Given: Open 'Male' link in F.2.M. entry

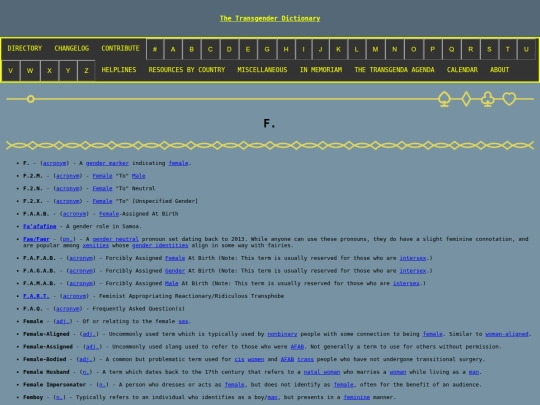Looking at the screenshot, I should 138,176.
